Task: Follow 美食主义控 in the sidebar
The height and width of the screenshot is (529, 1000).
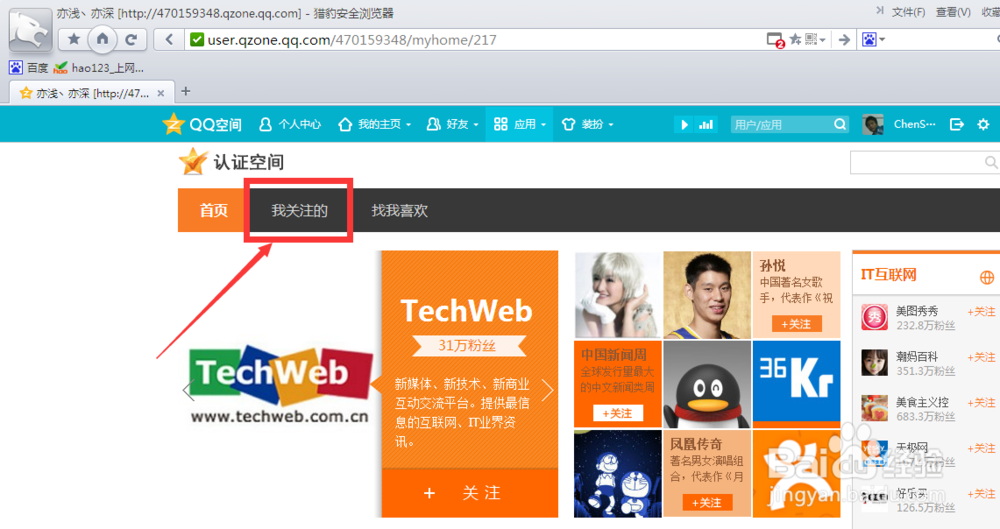Action: 982,403
